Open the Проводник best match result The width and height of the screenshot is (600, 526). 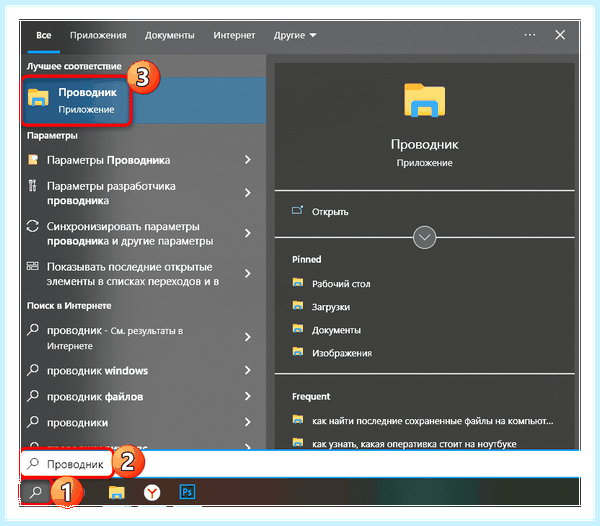144,101
